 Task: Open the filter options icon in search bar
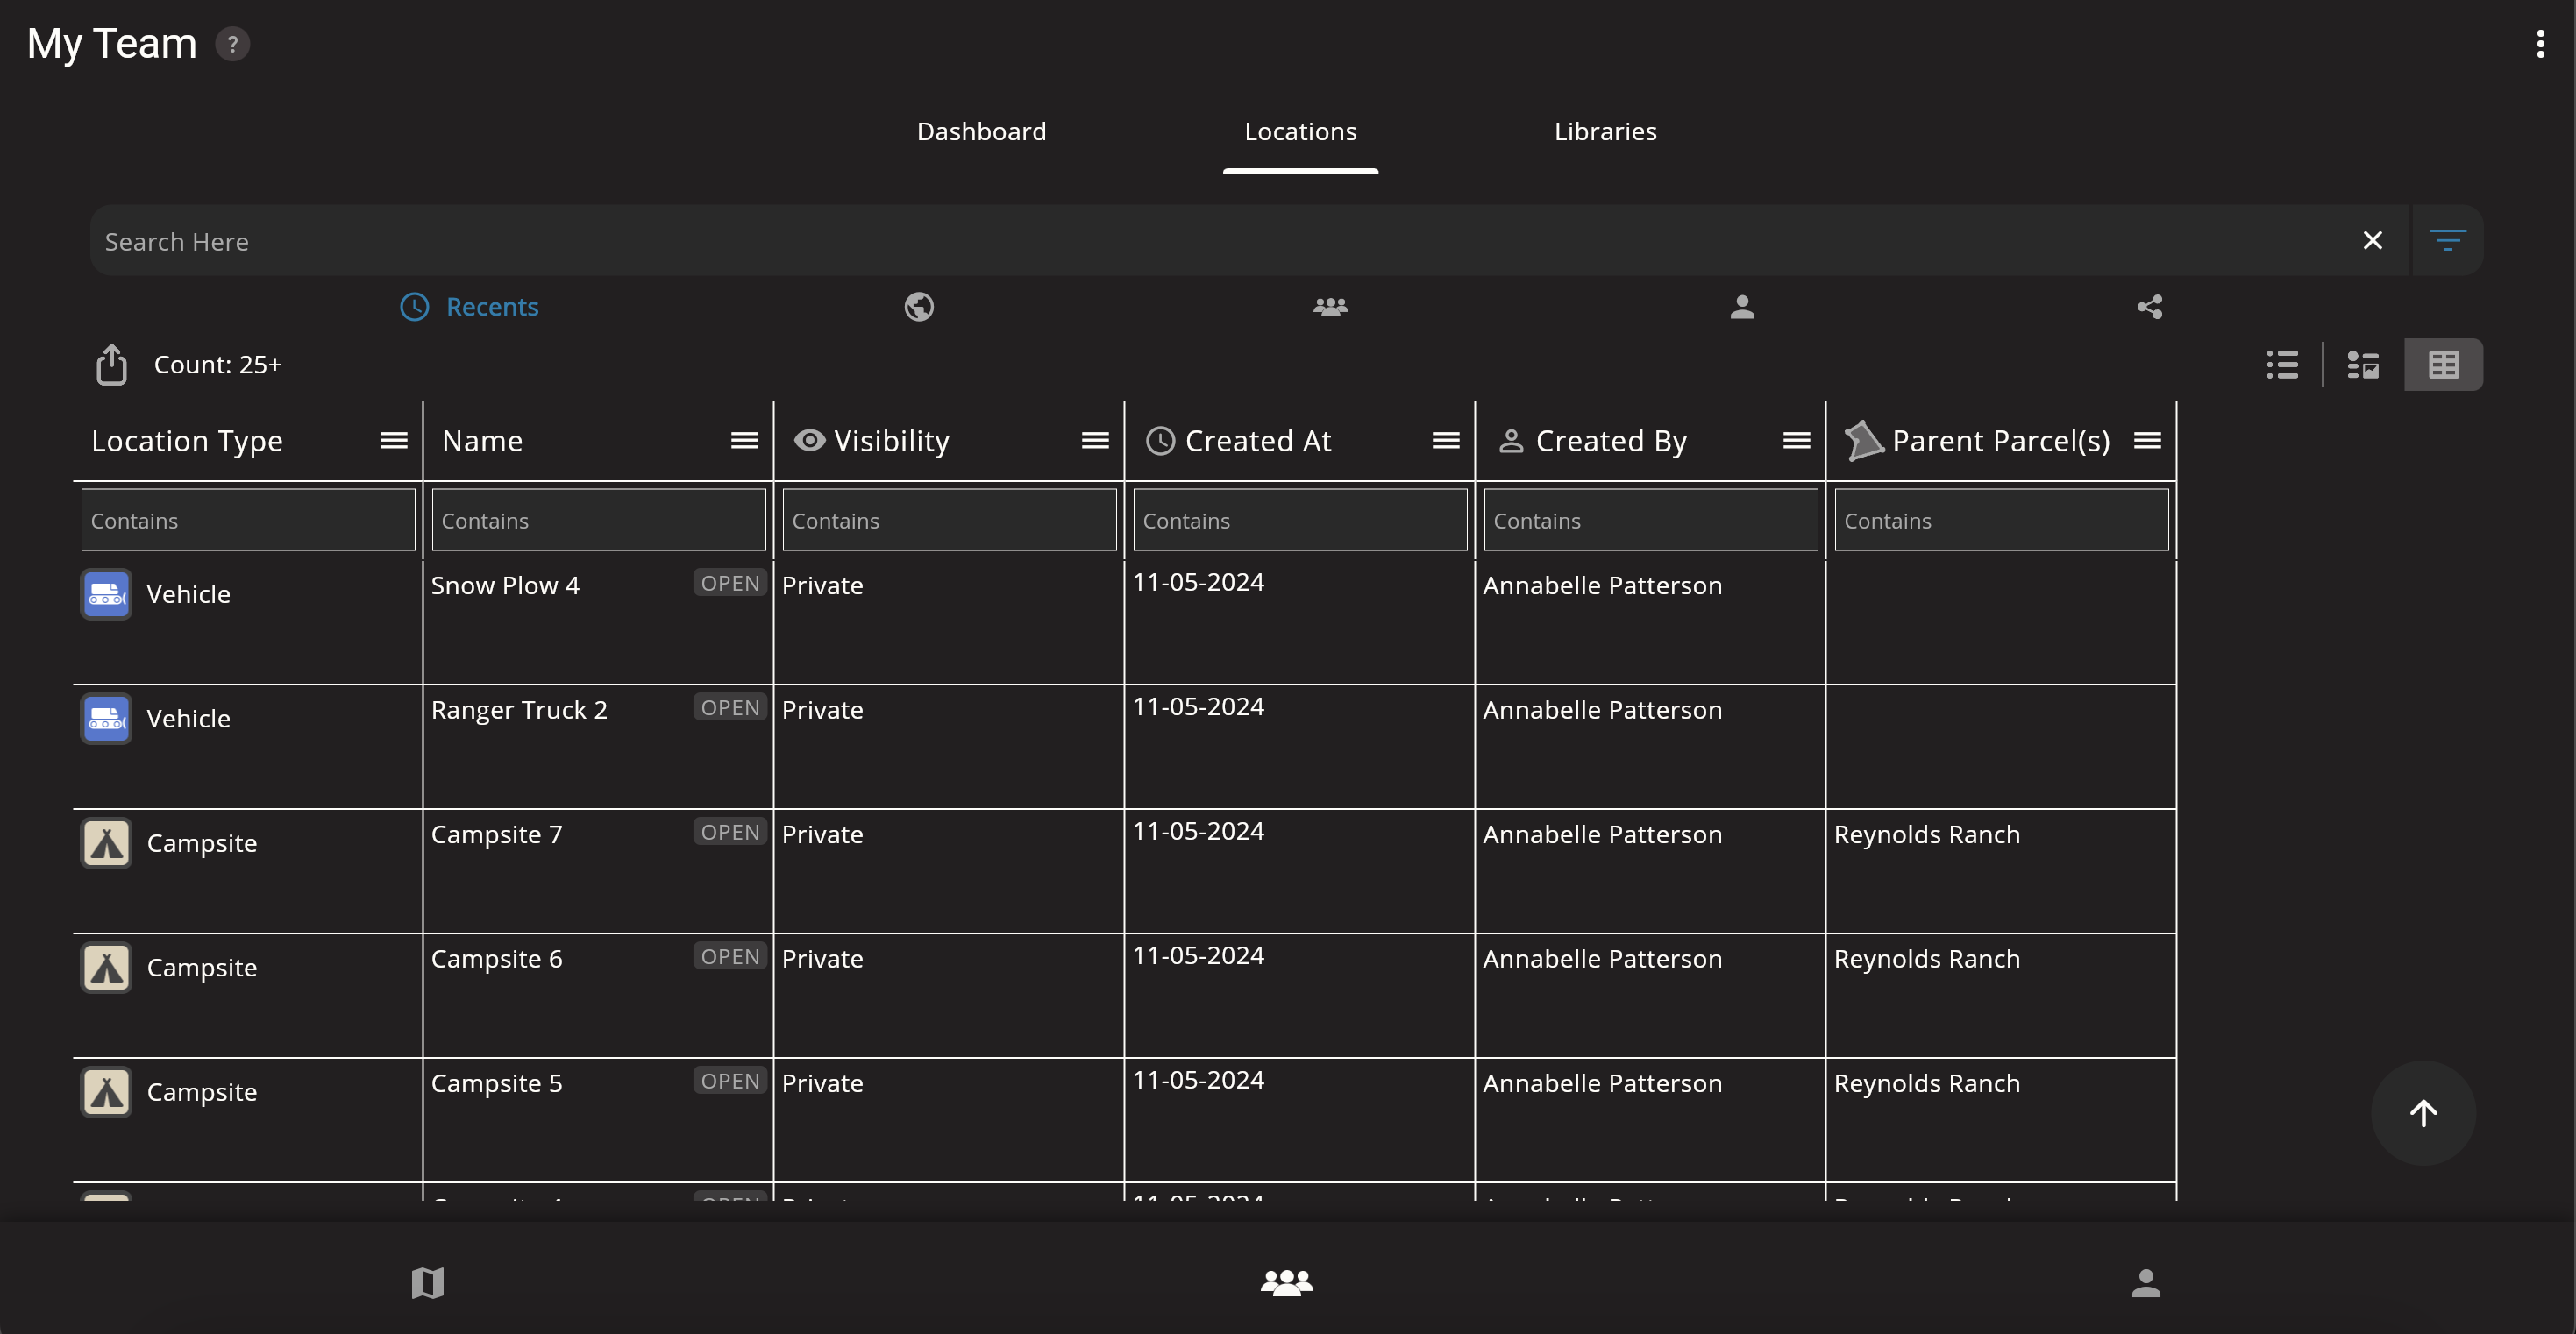coord(2447,240)
